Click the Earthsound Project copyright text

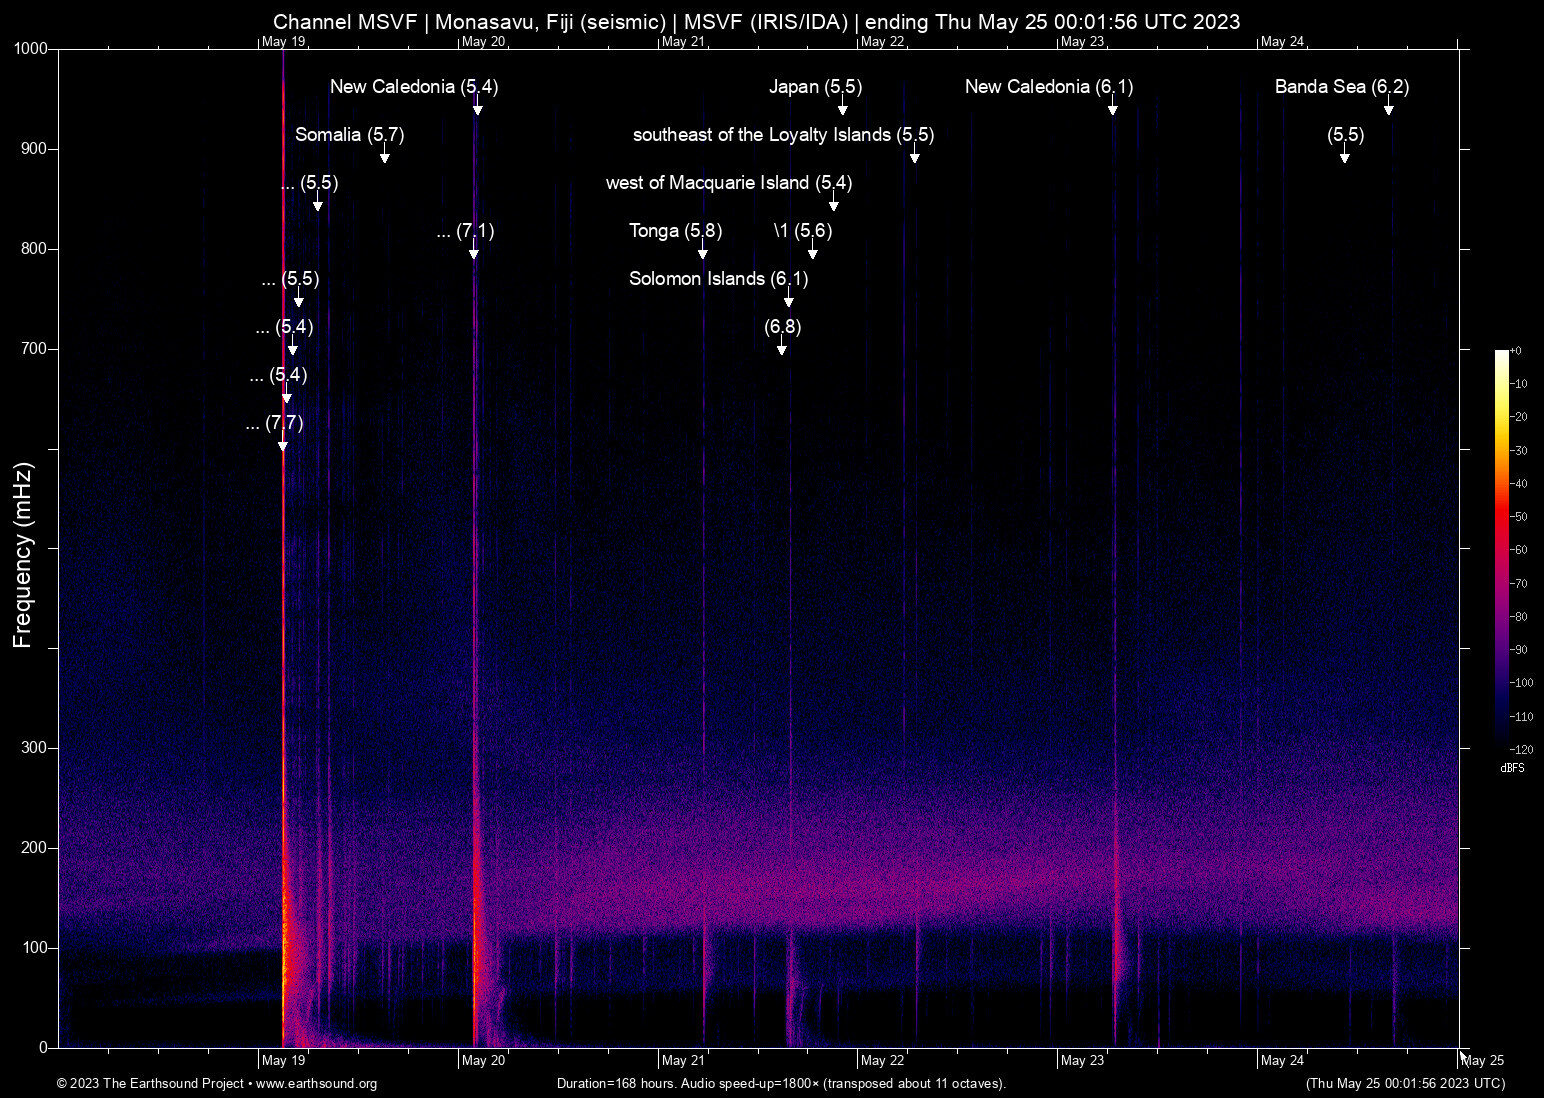[150, 1084]
